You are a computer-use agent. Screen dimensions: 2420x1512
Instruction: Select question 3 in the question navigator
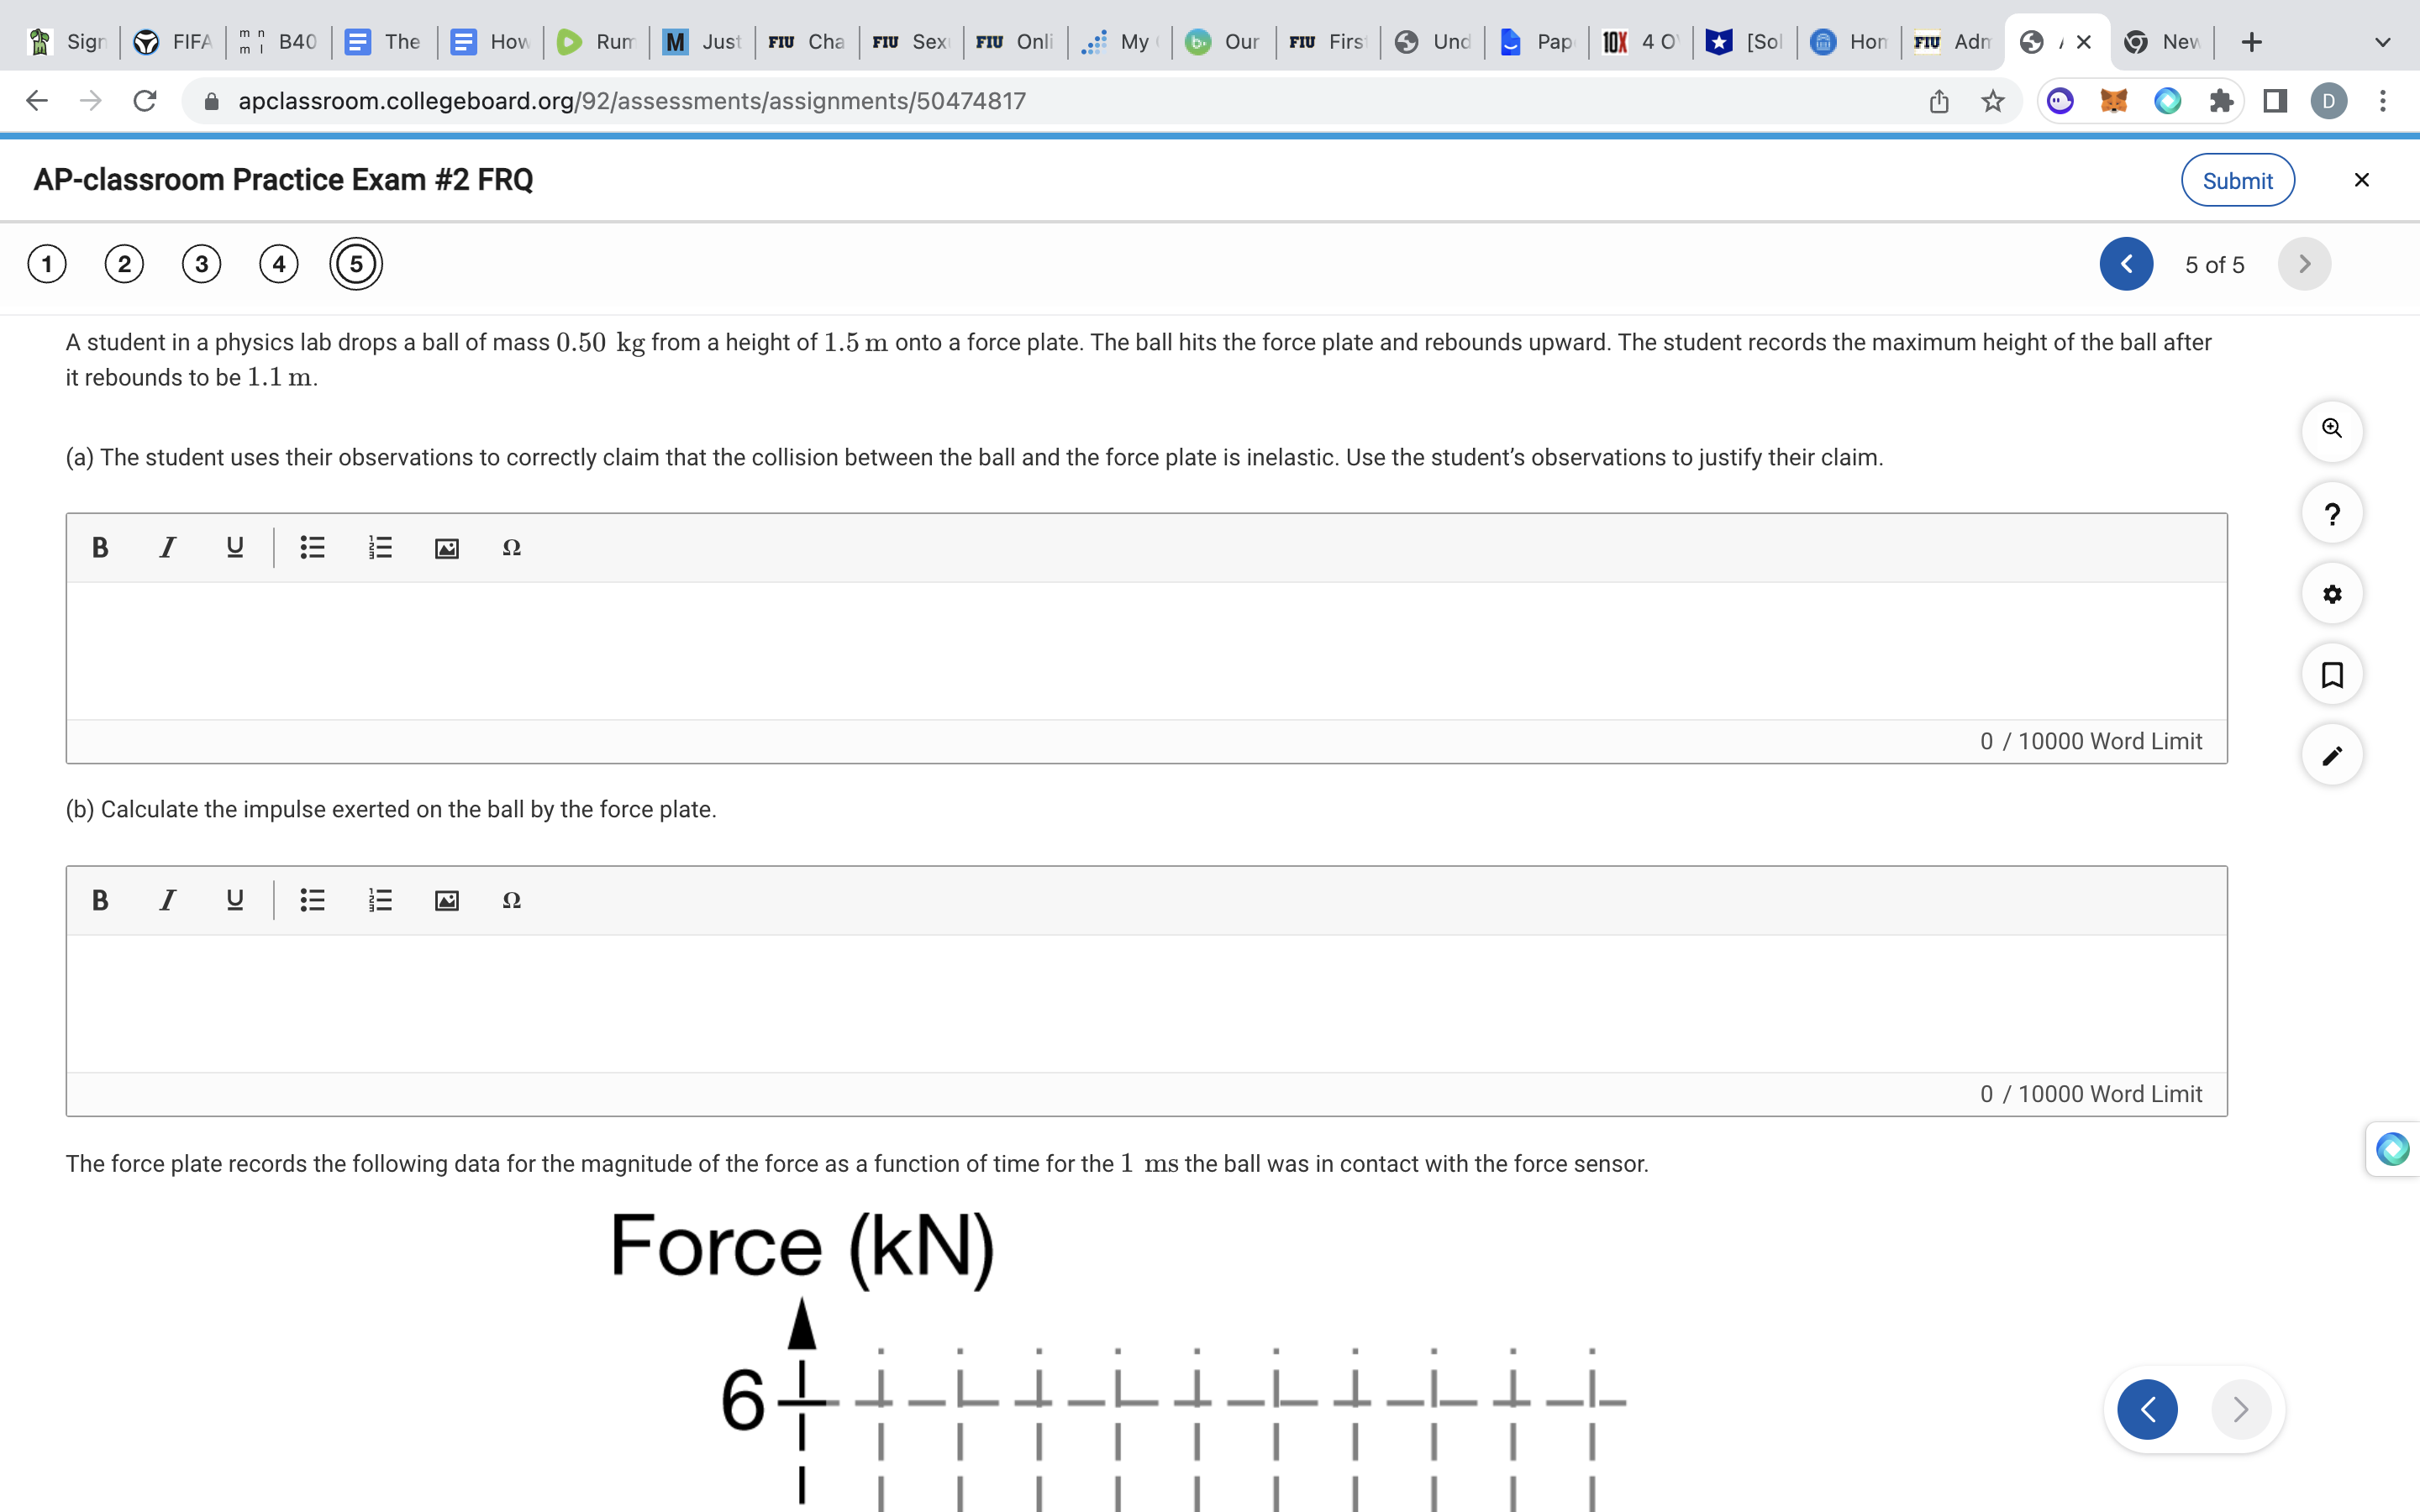point(201,263)
